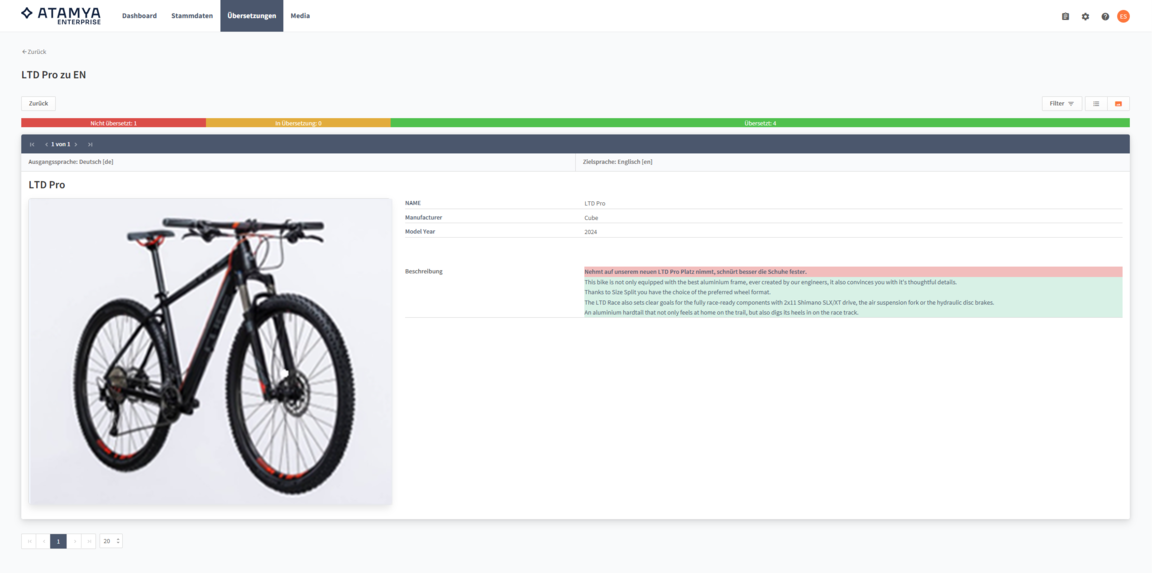Go to previous record beside '1 von 1'
The width and height of the screenshot is (1152, 573).
pos(46,144)
